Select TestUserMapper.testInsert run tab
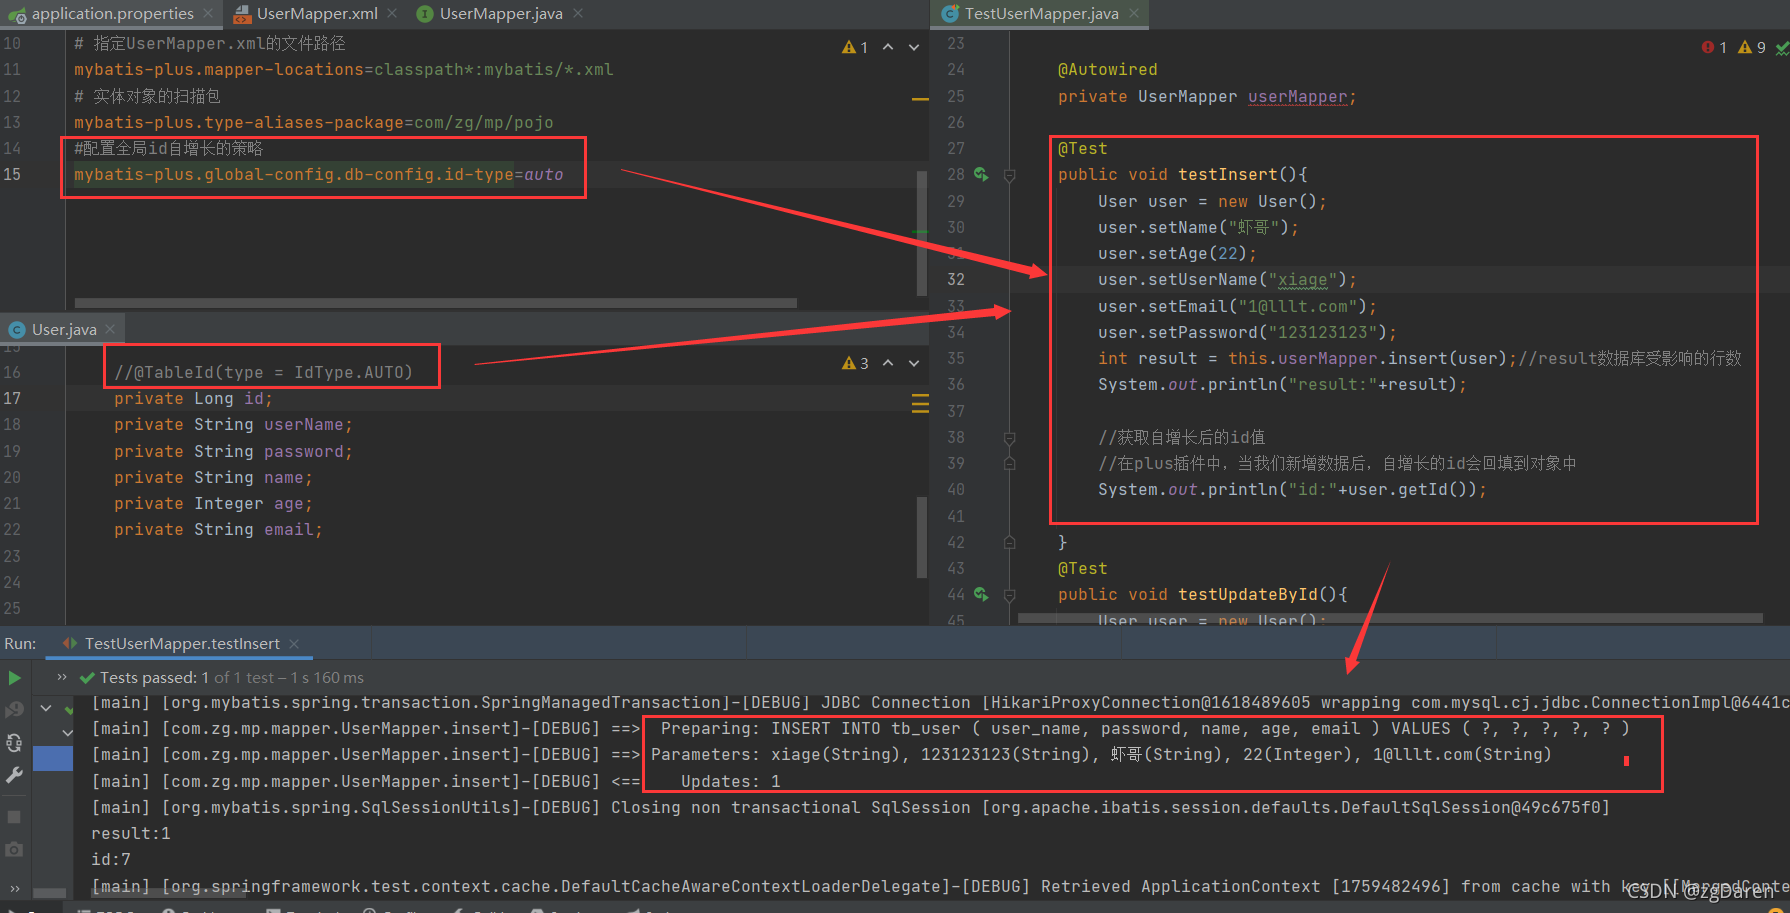The height and width of the screenshot is (913, 1790). (x=182, y=644)
